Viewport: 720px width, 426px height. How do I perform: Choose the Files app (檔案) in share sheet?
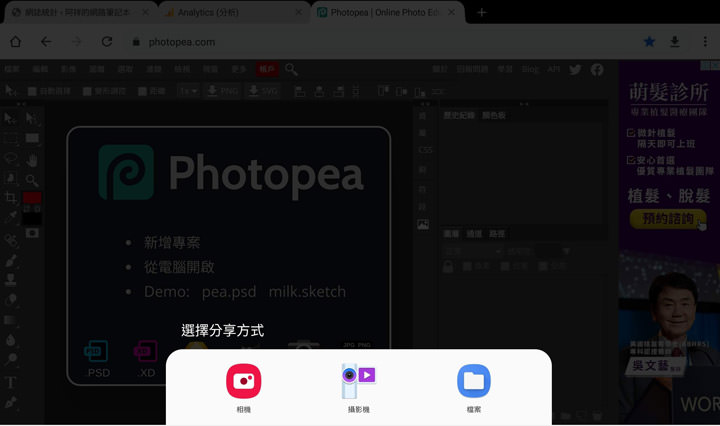(x=474, y=388)
